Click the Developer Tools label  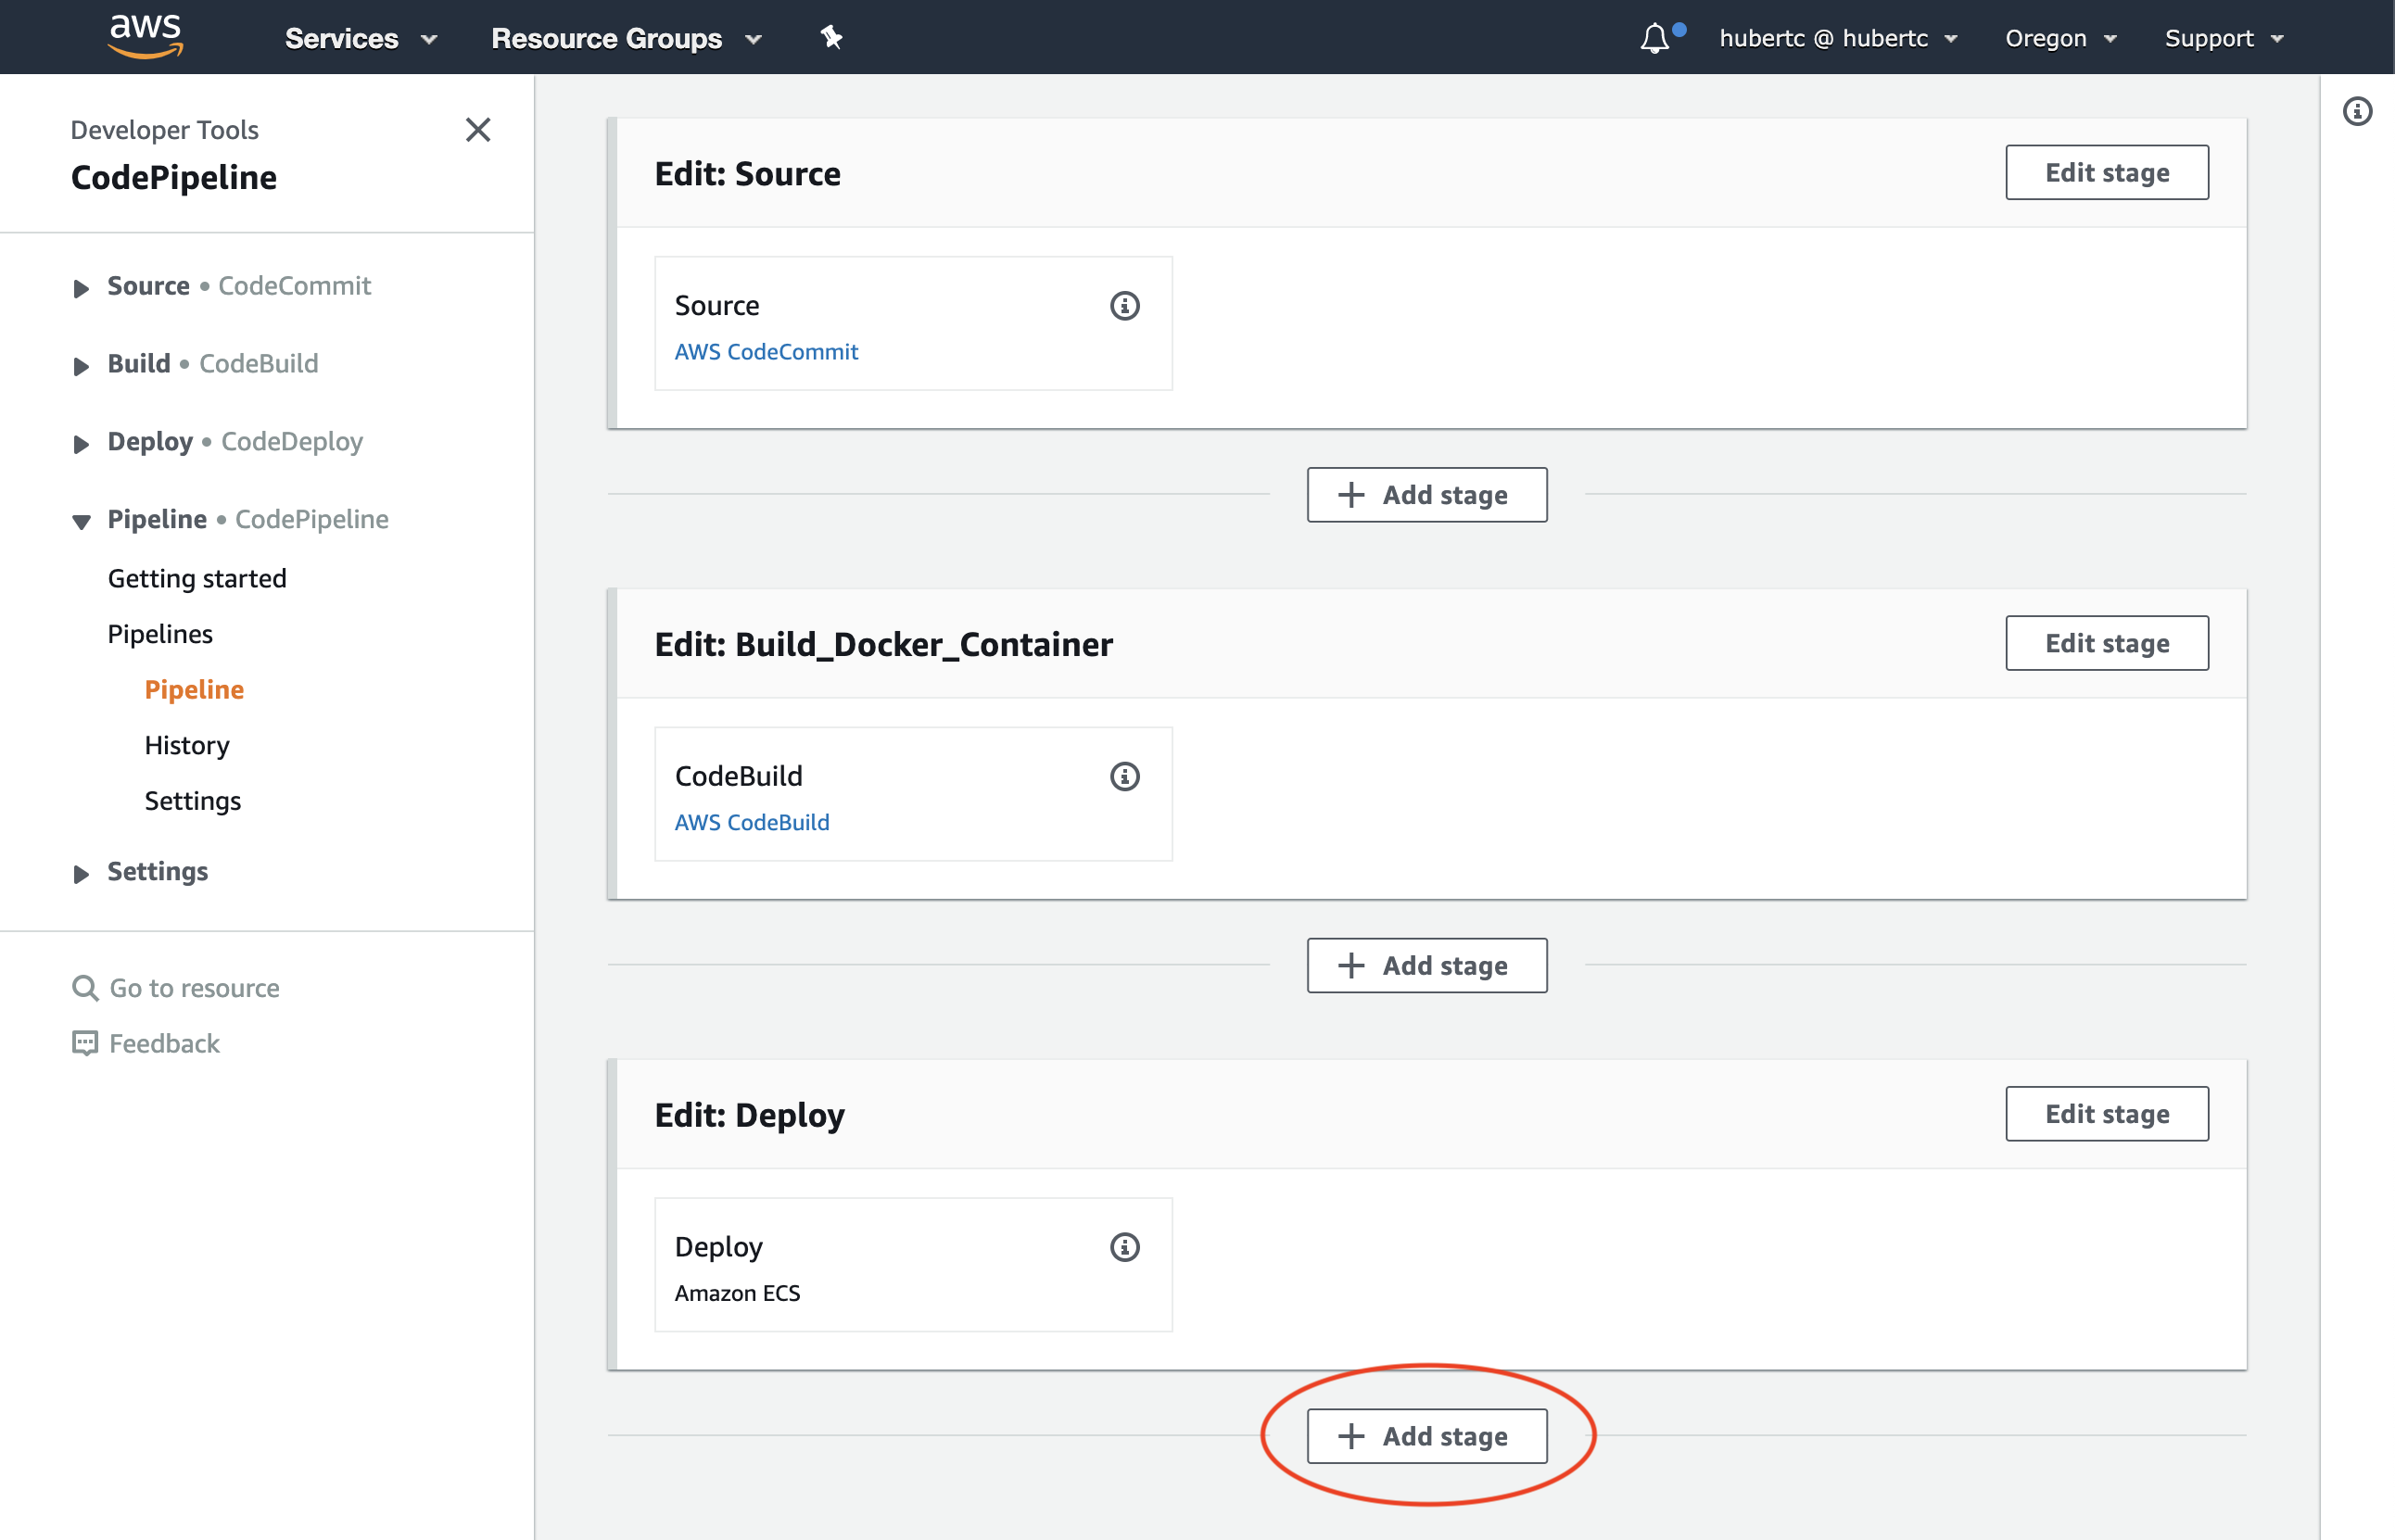[165, 130]
